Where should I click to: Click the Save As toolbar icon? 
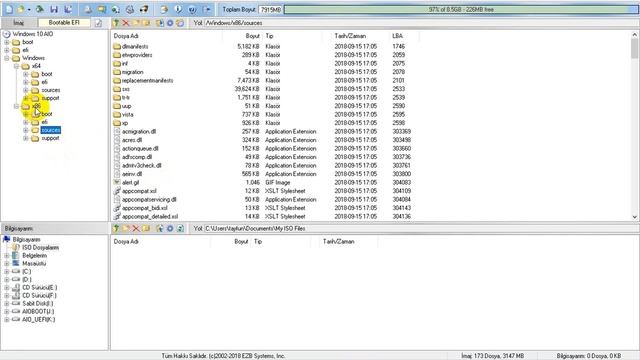point(68,9)
